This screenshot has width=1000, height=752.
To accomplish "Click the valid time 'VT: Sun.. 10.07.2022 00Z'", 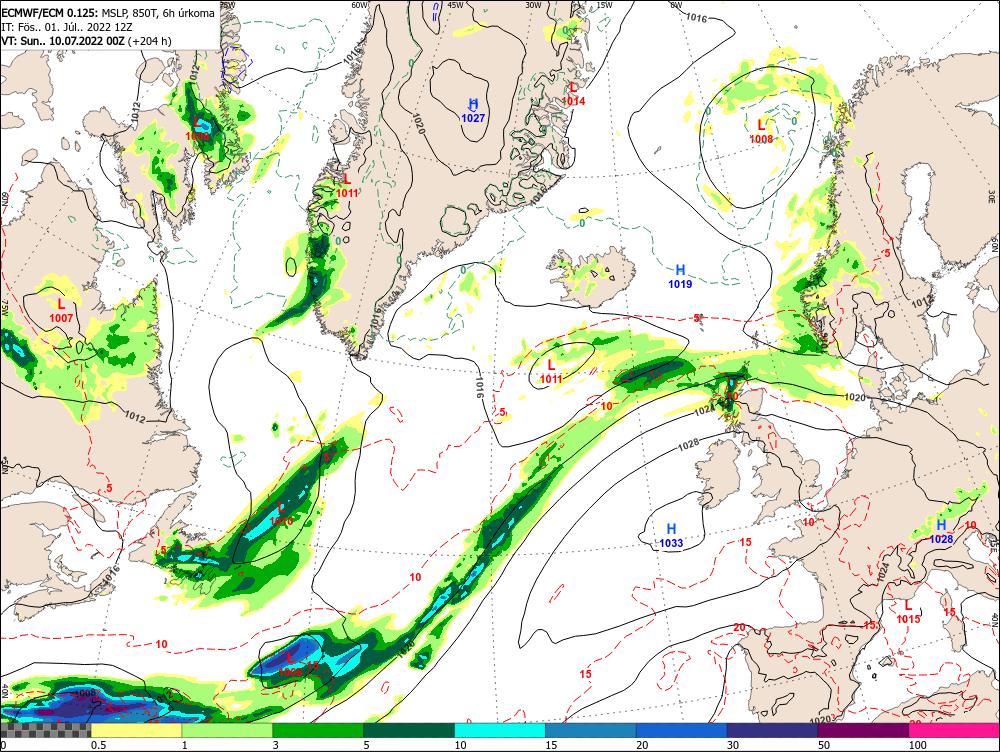I will (63, 41).
